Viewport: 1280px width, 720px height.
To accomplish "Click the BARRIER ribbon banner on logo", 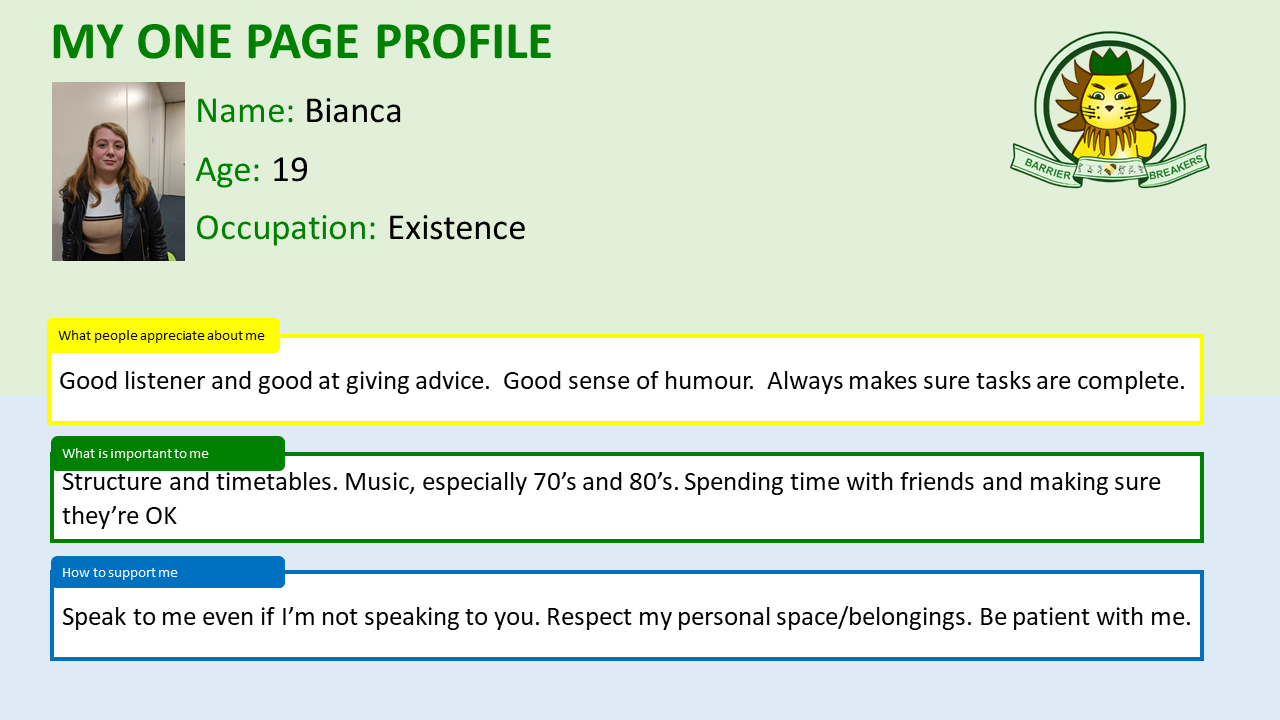I will [1048, 167].
